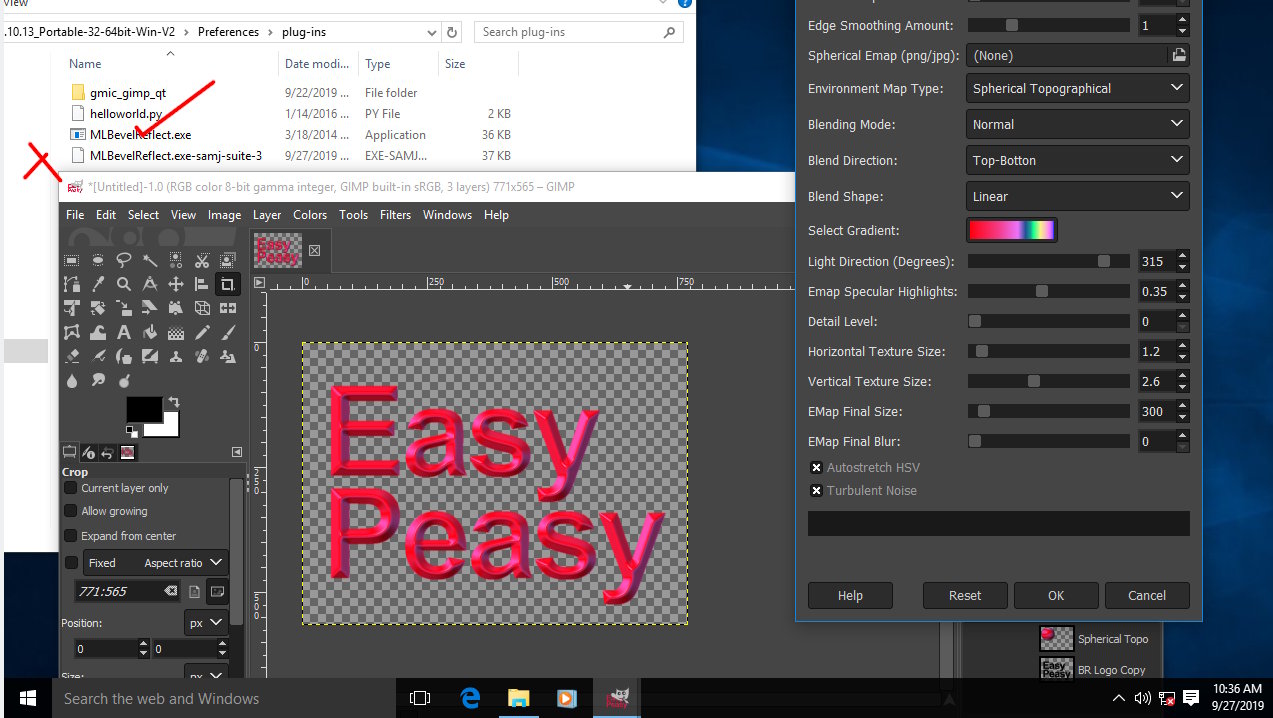Select the Ellipse Select tool
The image size is (1273, 718).
pos(98,260)
